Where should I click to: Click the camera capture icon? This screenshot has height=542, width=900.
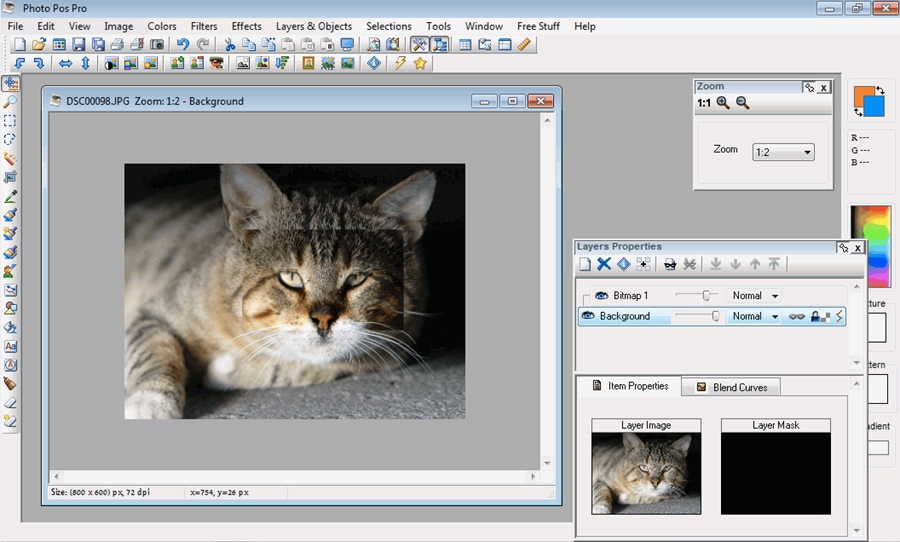157,44
